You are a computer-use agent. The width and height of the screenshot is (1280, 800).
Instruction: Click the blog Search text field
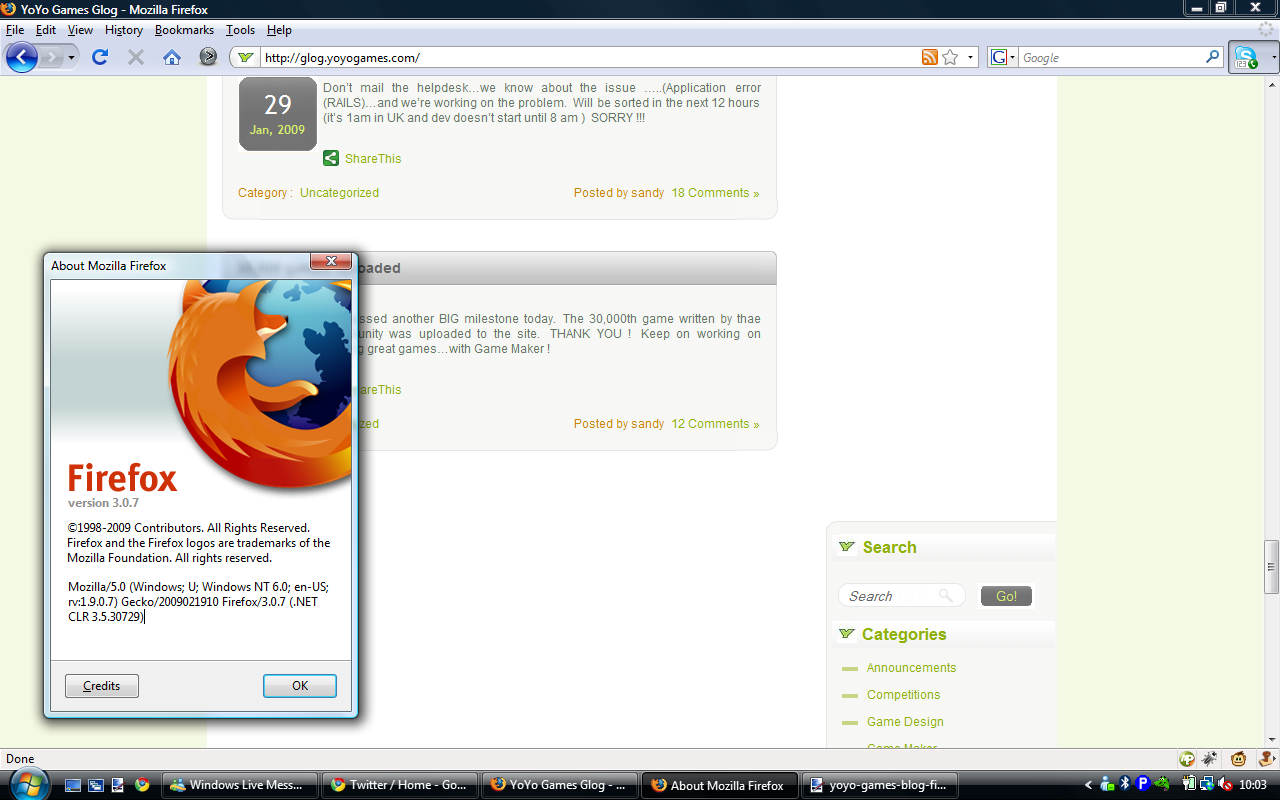pyautogui.click(x=901, y=596)
